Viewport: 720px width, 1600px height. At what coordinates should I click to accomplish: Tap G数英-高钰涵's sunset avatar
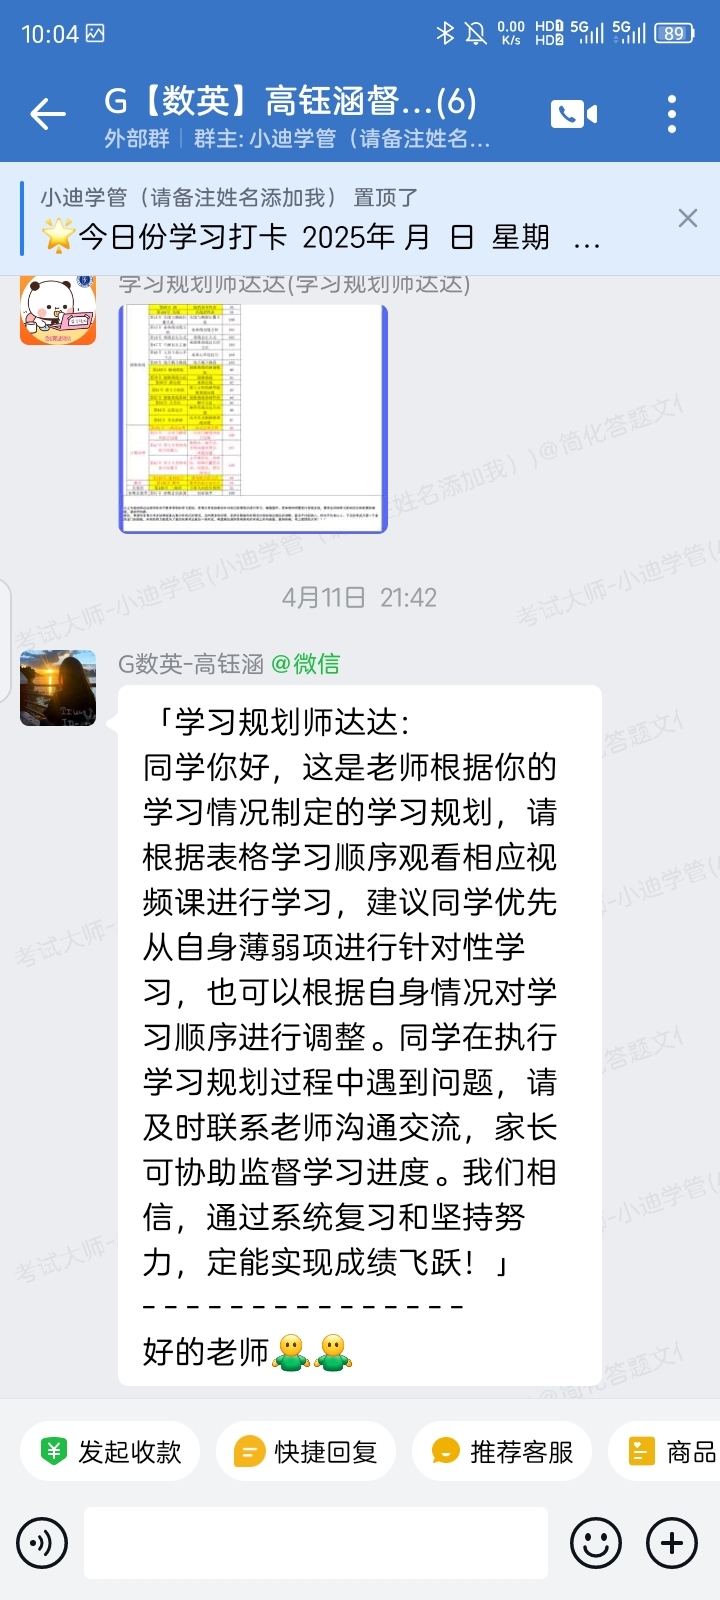(58, 688)
